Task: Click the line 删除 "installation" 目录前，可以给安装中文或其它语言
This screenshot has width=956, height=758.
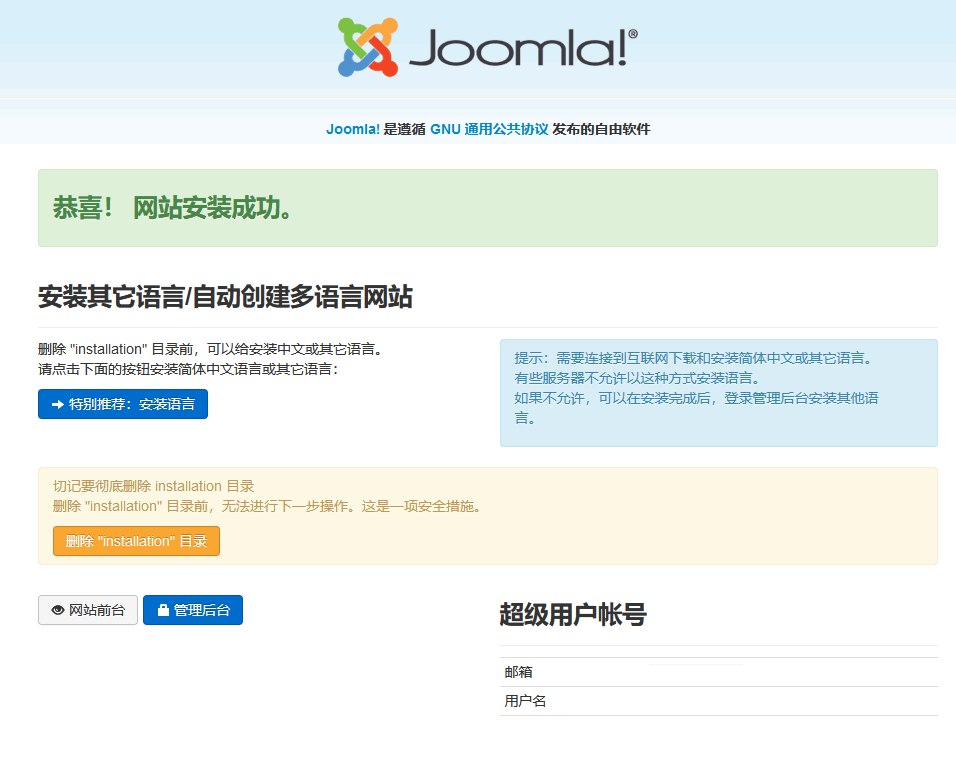Action: (210, 349)
